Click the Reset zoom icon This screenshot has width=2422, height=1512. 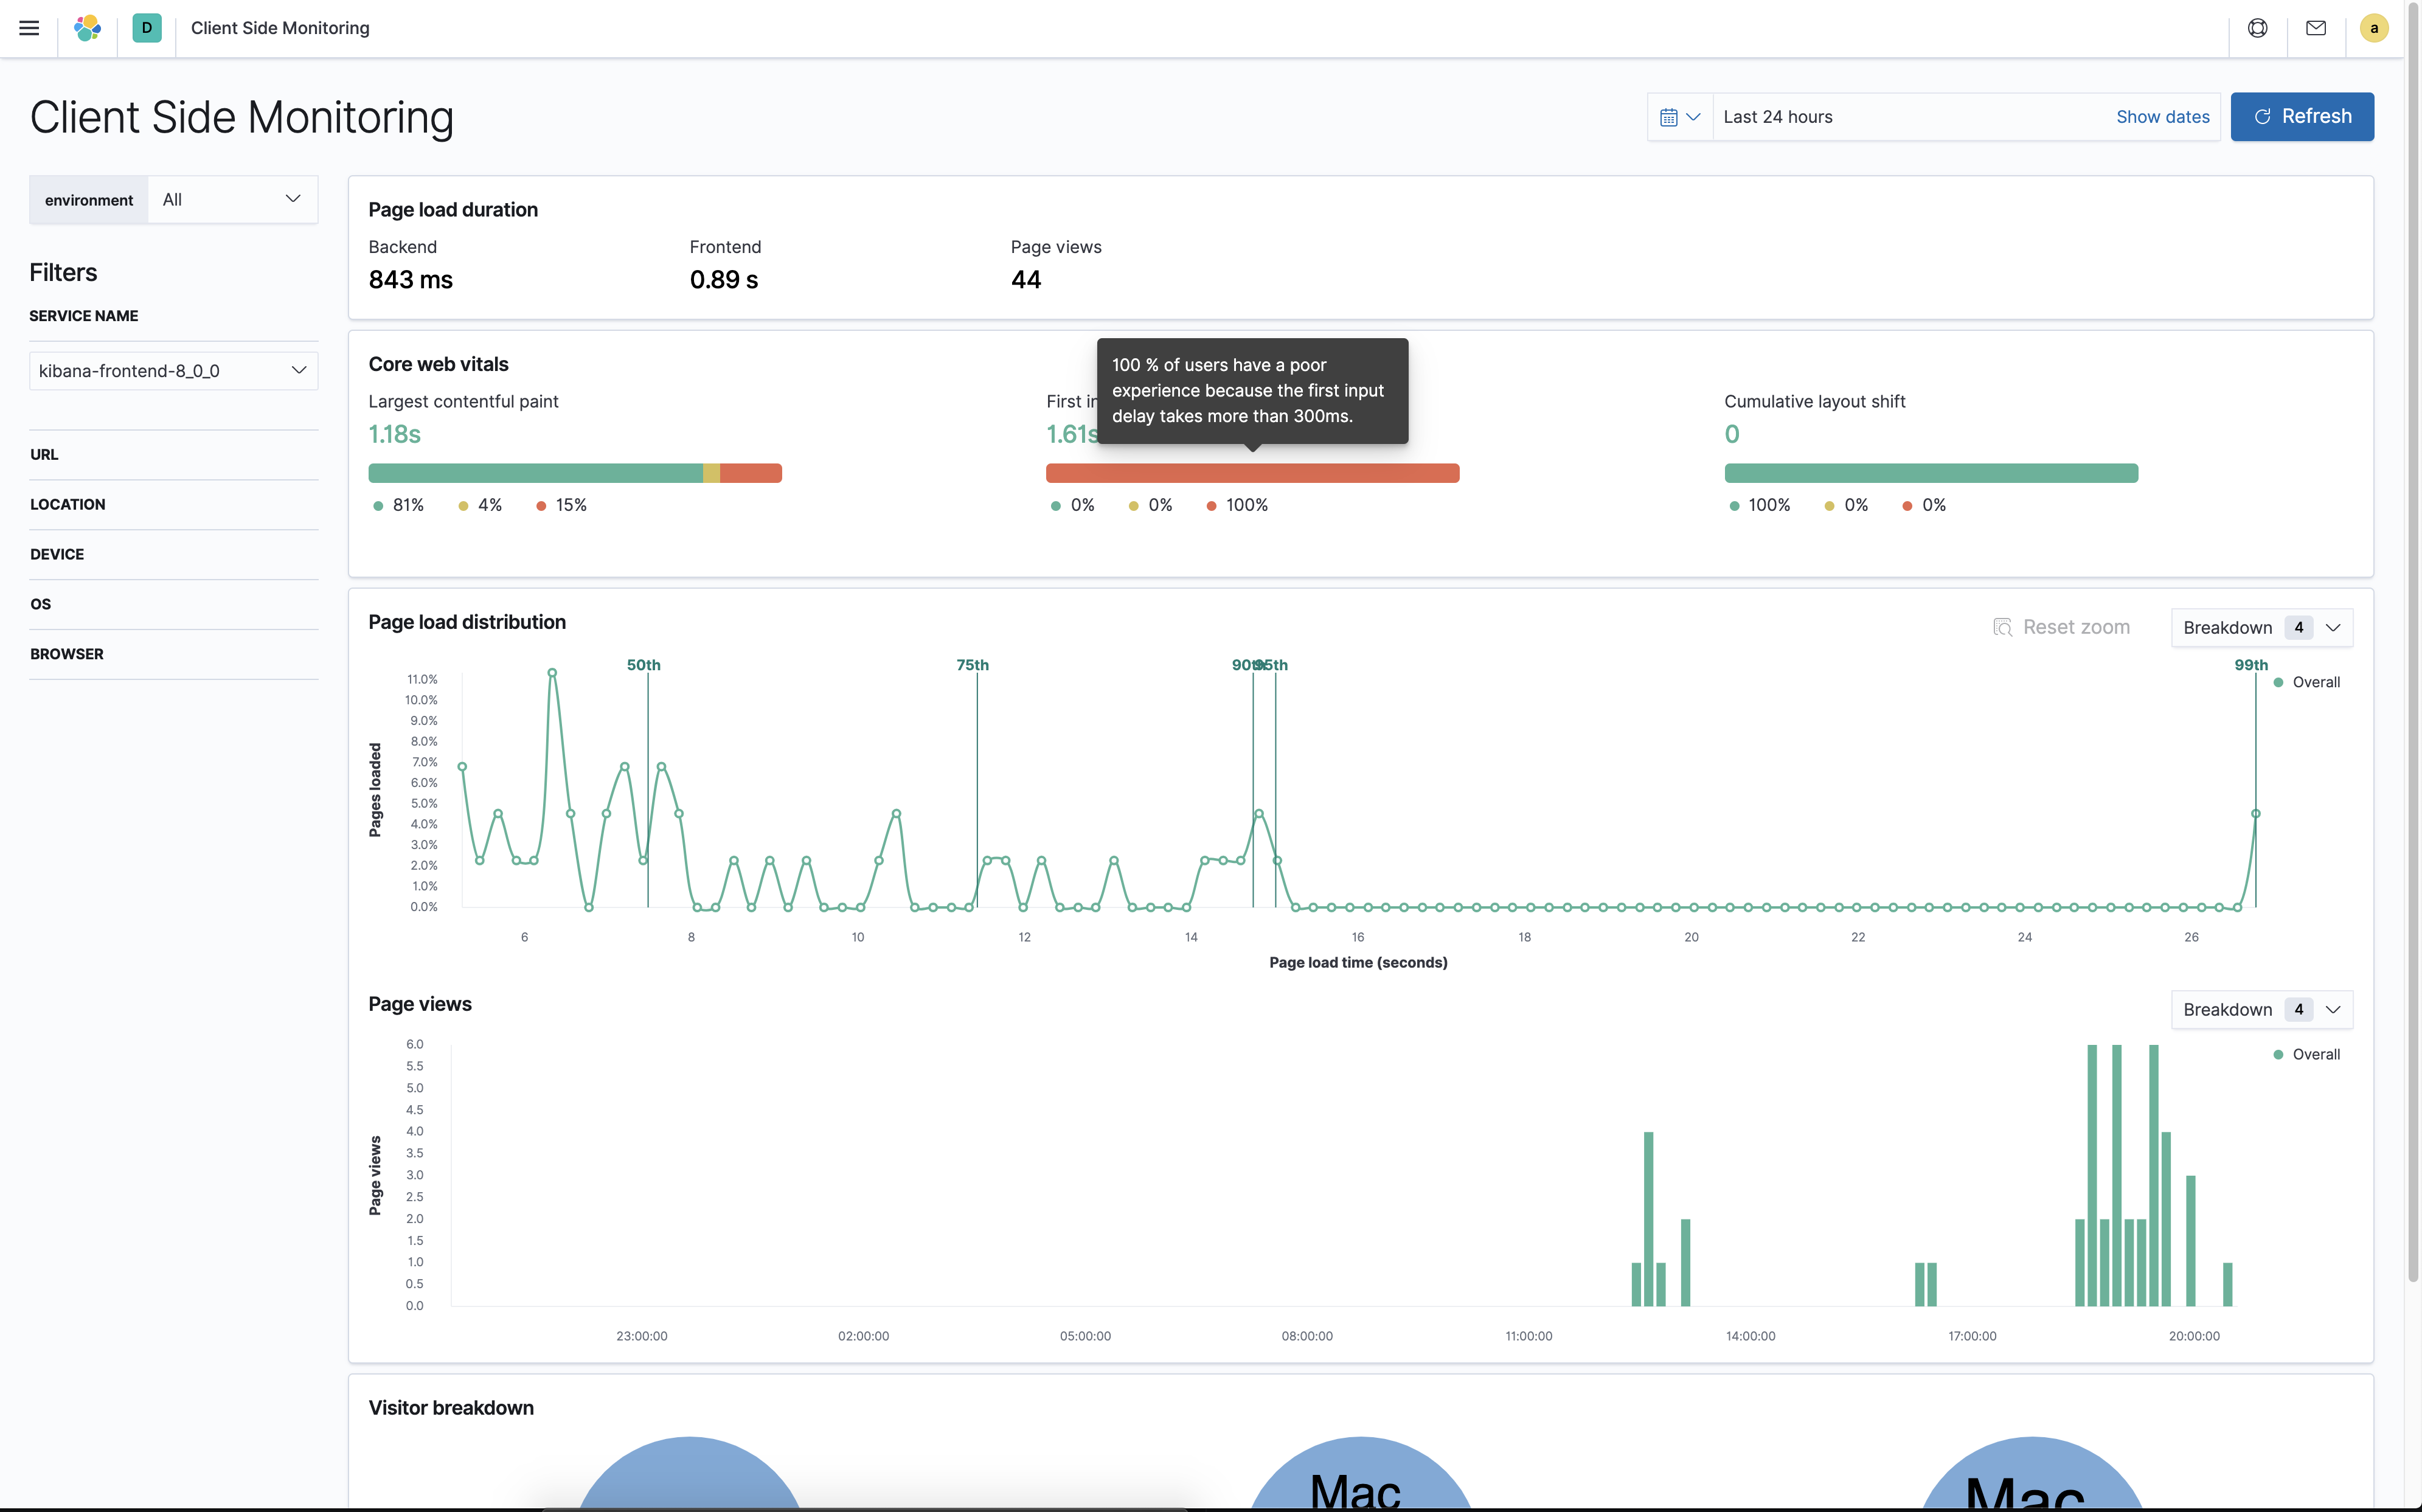(2002, 627)
